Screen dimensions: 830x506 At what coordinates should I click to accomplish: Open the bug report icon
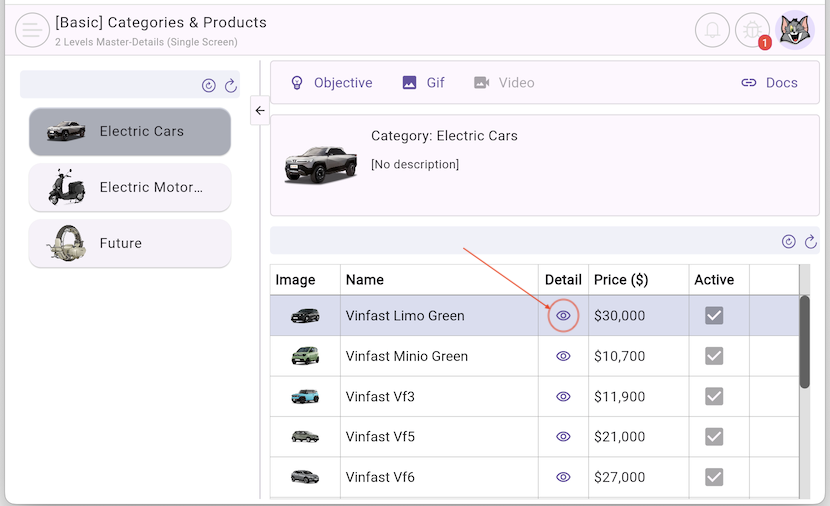pos(752,30)
